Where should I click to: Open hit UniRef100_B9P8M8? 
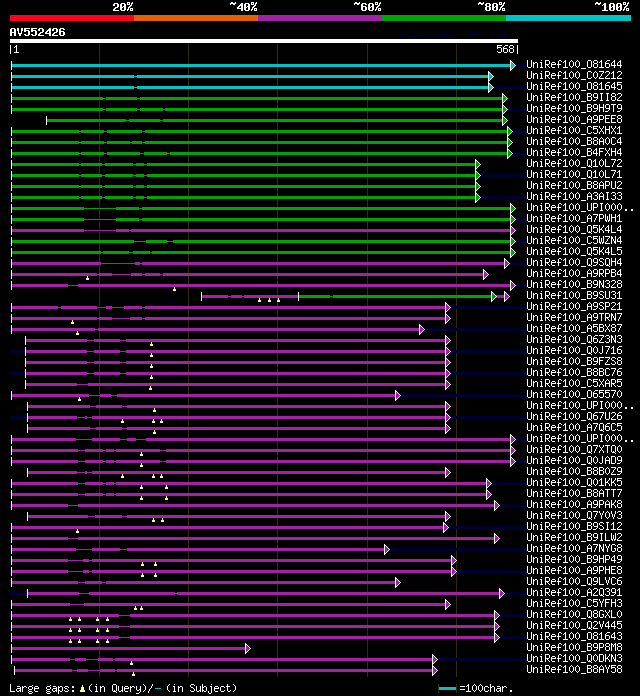click(x=574, y=647)
